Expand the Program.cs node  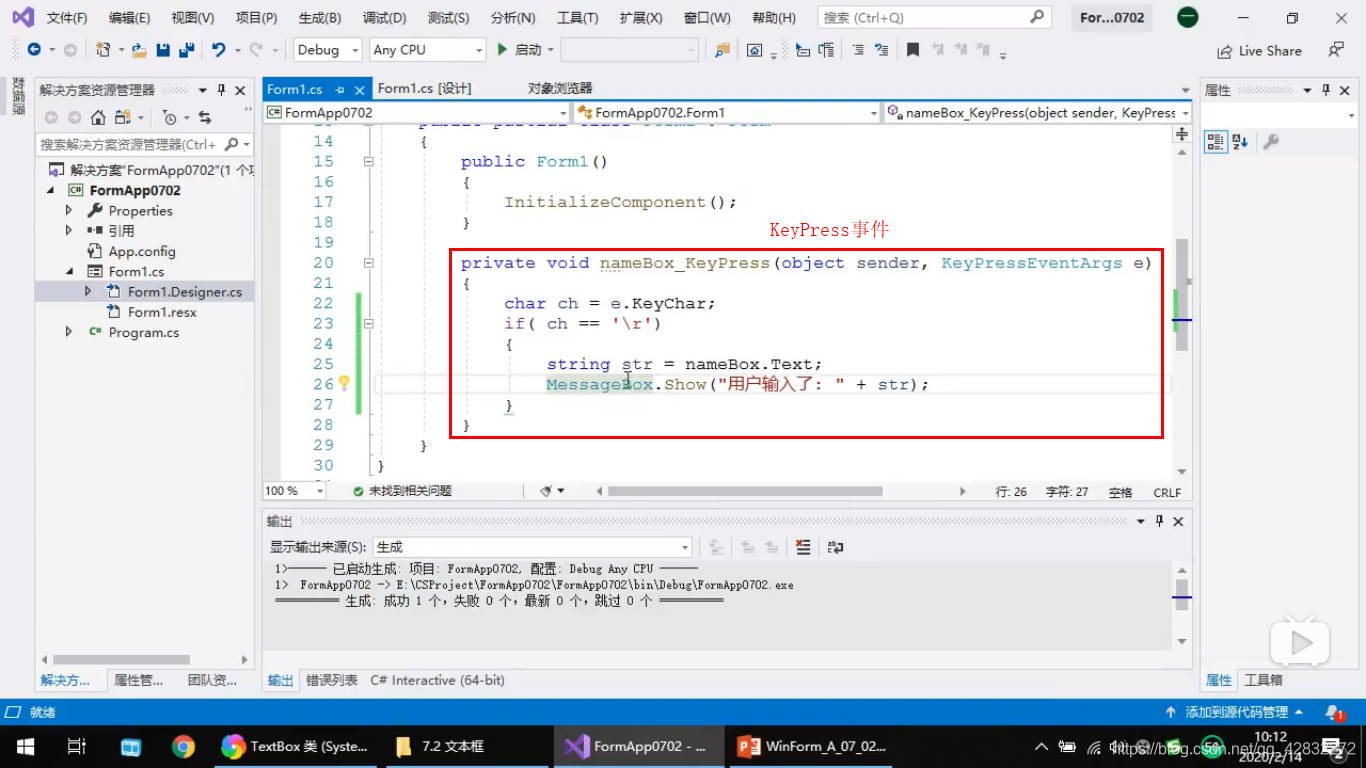click(69, 332)
